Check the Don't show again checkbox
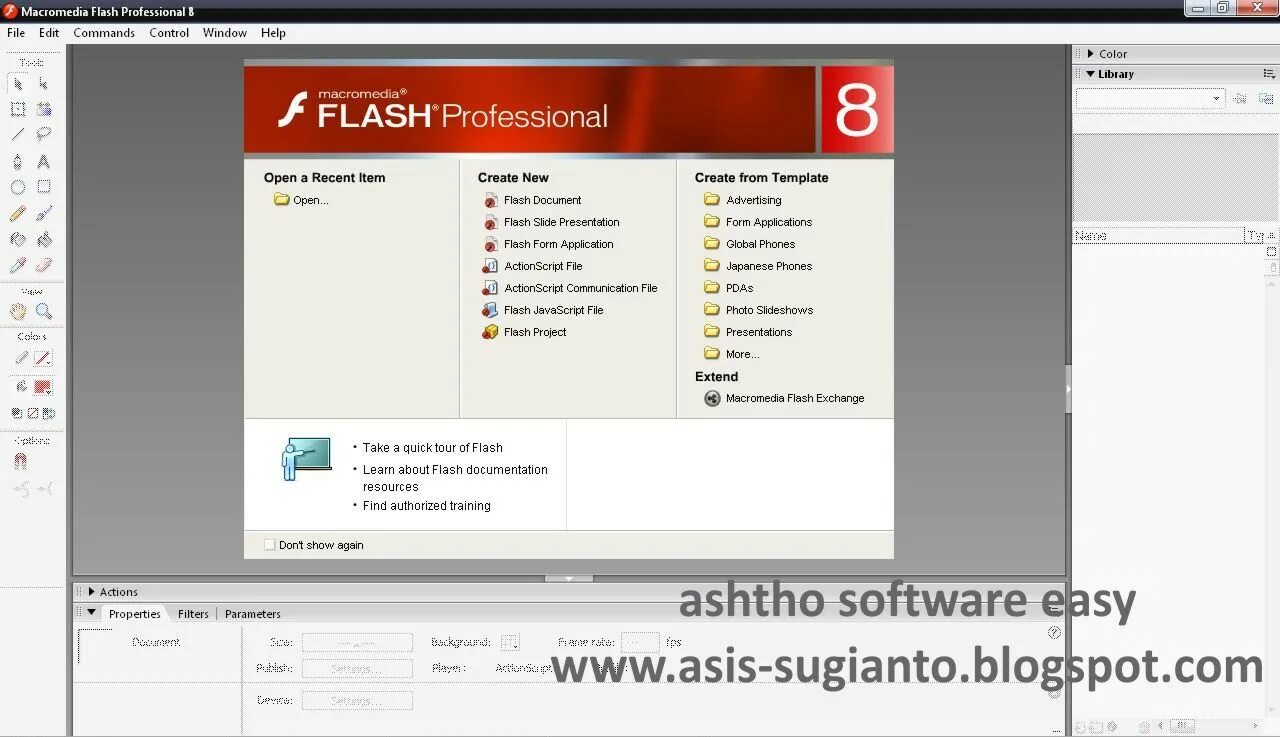Image resolution: width=1280 pixels, height=737 pixels. click(269, 545)
